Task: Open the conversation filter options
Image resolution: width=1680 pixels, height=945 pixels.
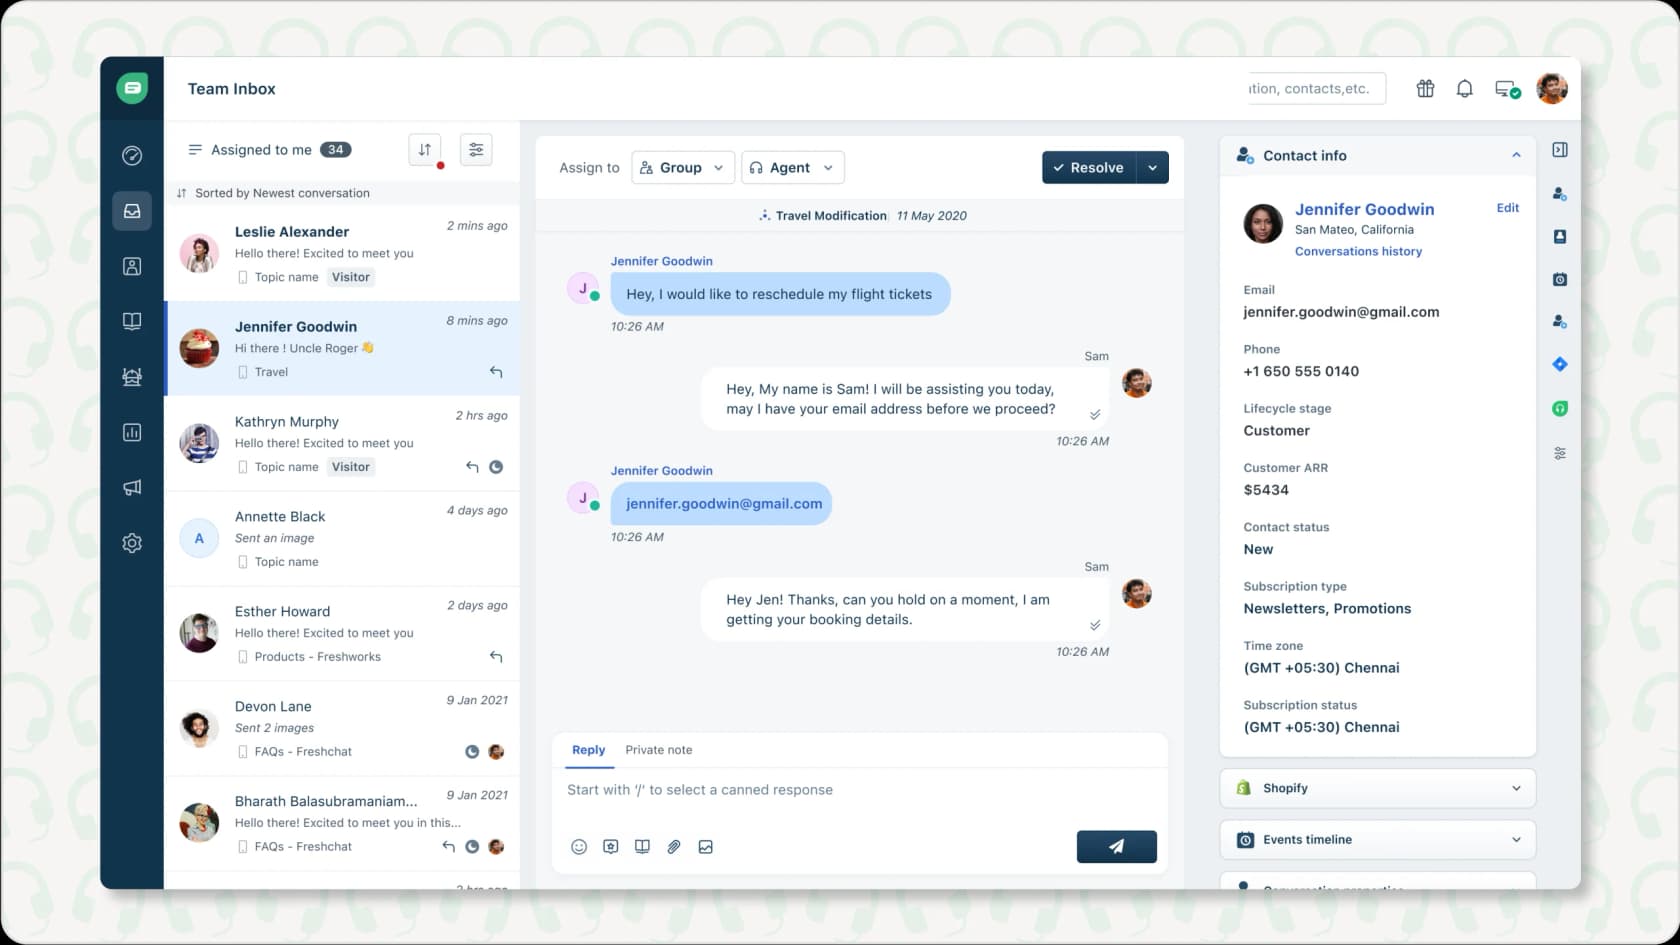Action: tap(476, 150)
